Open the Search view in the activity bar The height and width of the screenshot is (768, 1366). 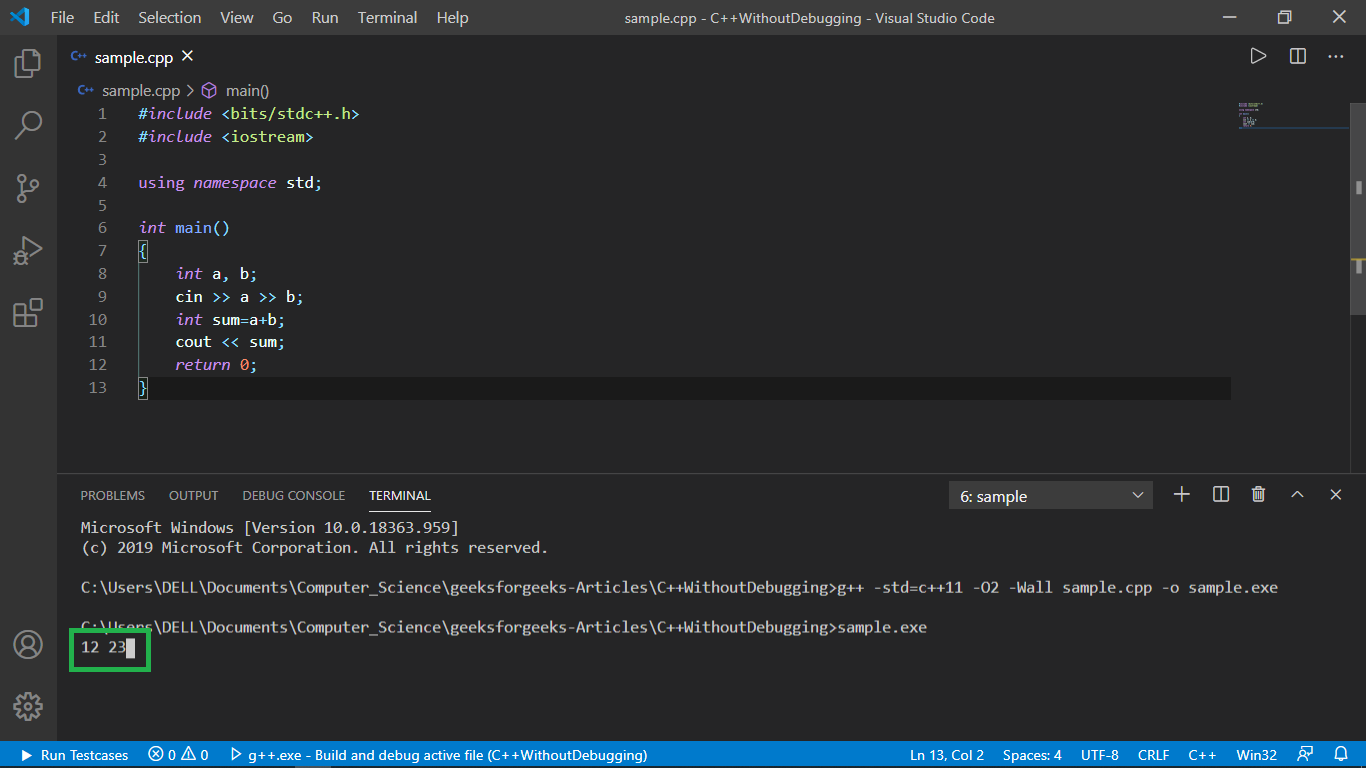(x=28, y=125)
